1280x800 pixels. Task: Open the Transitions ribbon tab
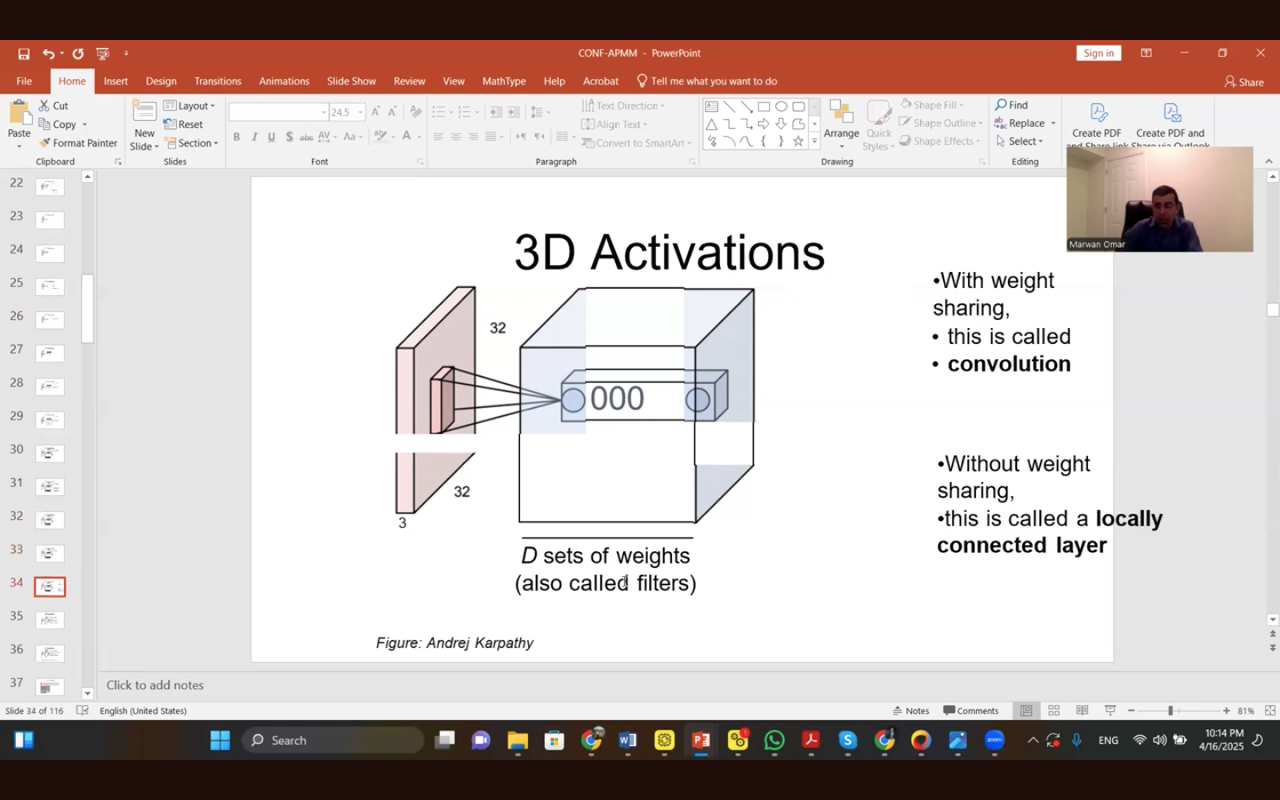[217, 81]
